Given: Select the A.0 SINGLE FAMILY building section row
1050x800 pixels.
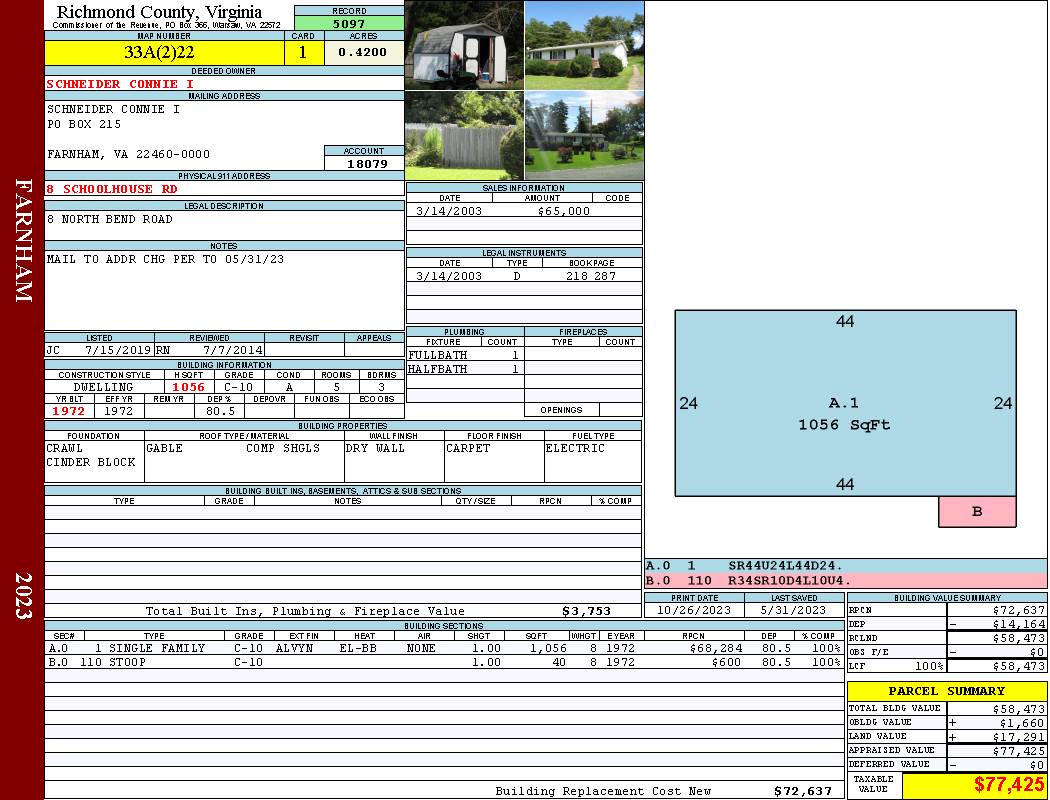Looking at the screenshot, I should pos(440,648).
